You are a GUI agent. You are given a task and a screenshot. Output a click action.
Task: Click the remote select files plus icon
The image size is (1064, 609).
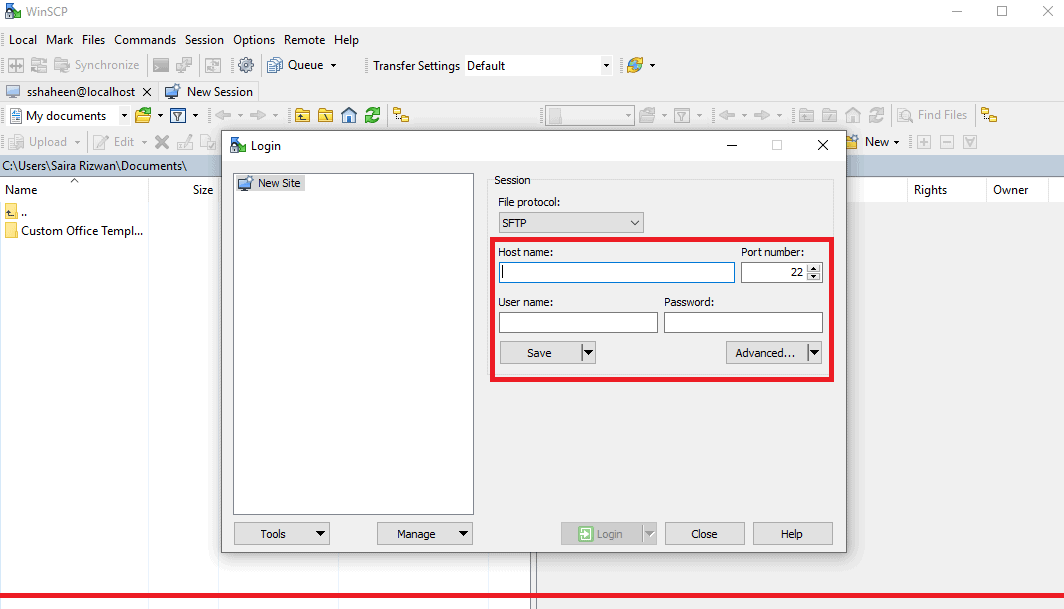924,142
